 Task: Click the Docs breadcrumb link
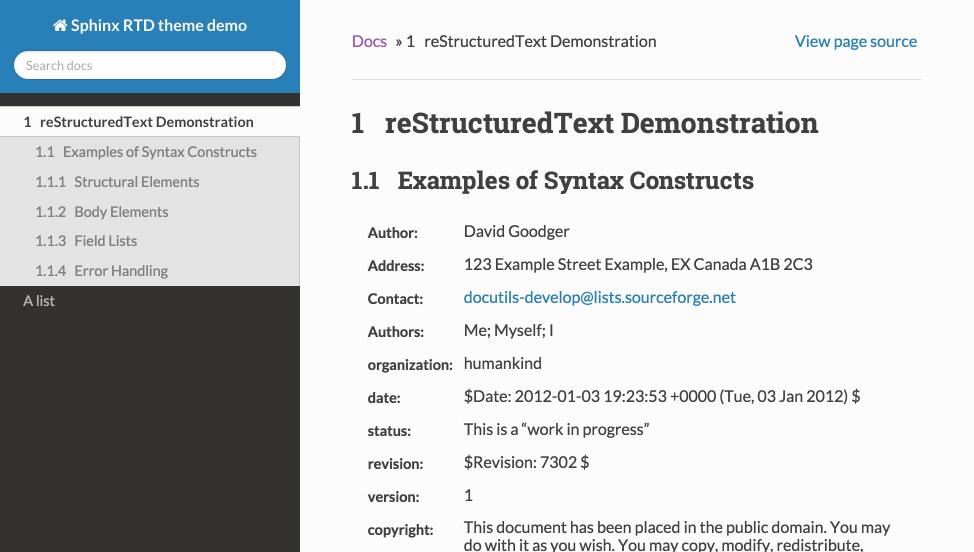(x=369, y=41)
